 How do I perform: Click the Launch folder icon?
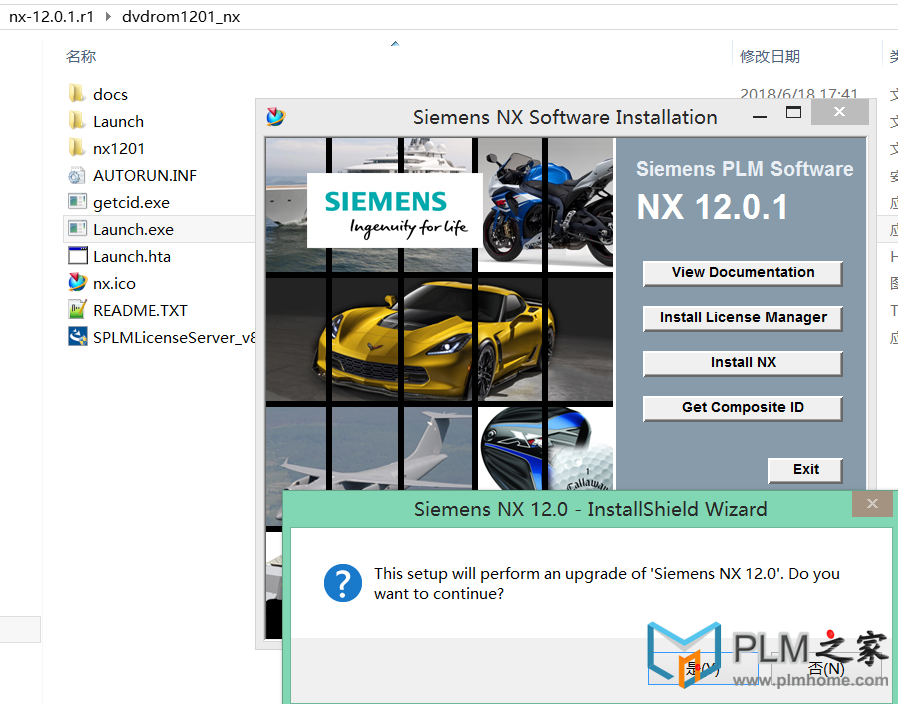coord(77,121)
